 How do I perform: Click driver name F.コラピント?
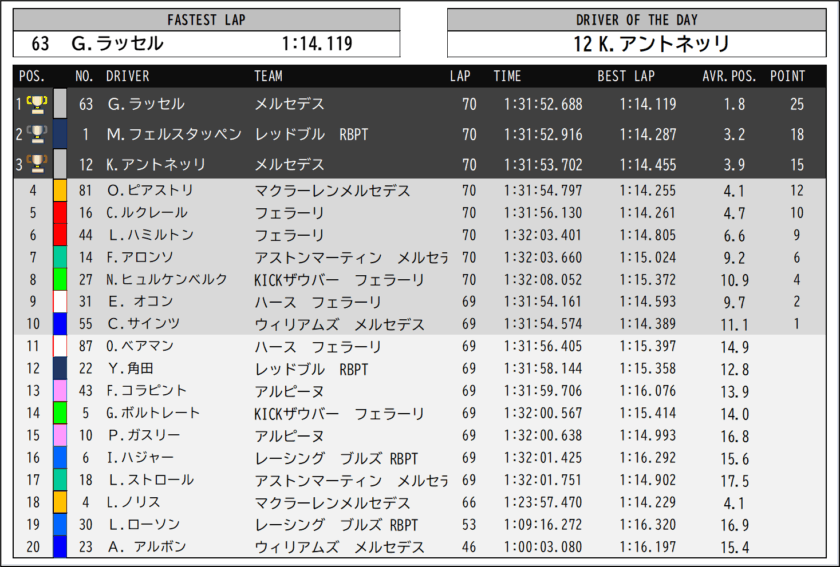pyautogui.click(x=146, y=391)
